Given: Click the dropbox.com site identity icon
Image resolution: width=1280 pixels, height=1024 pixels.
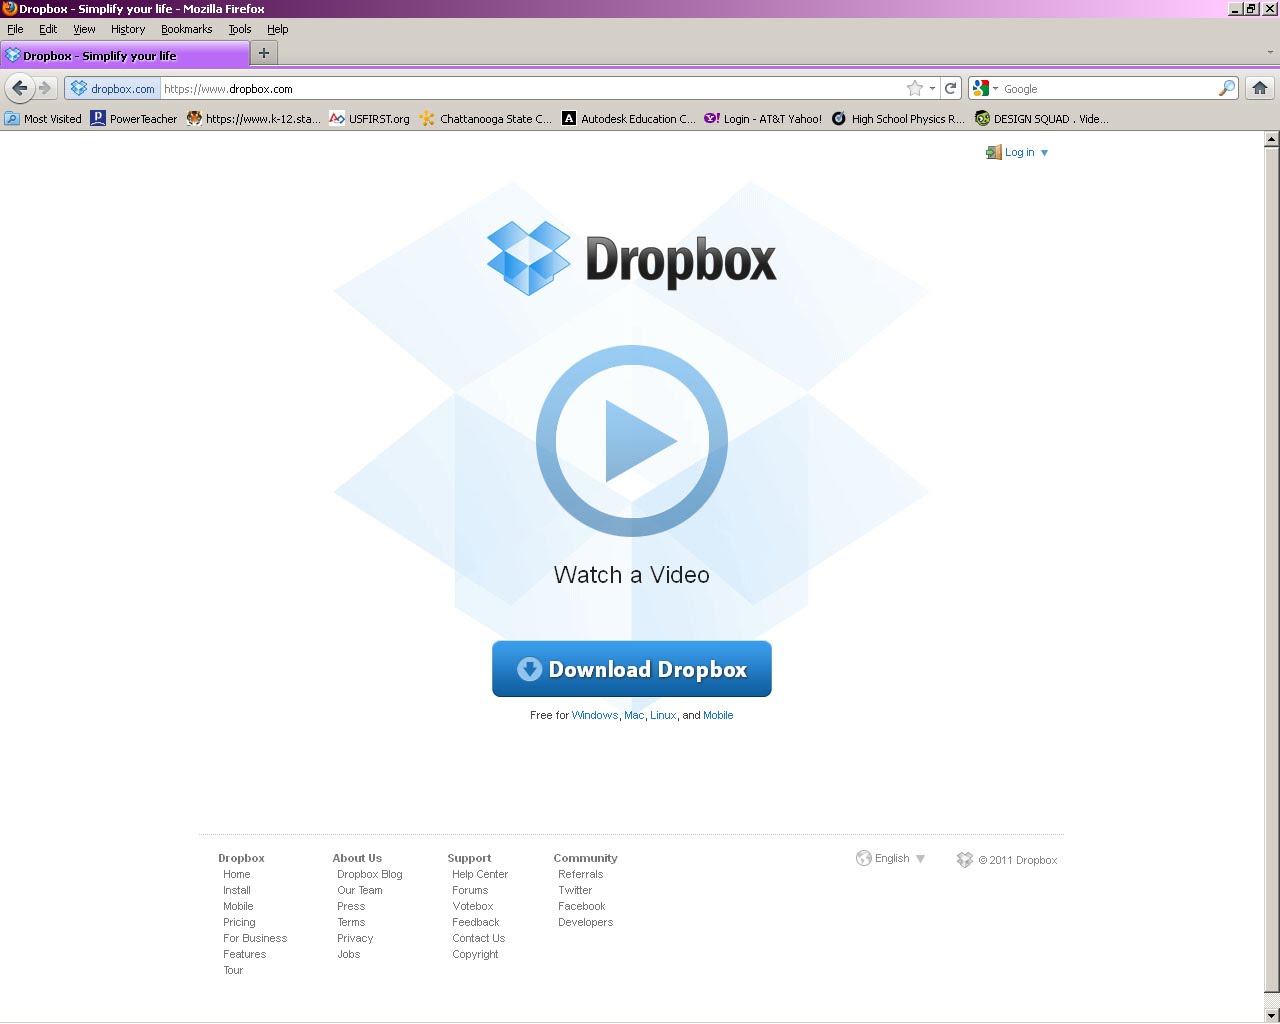Looking at the screenshot, I should 113,88.
